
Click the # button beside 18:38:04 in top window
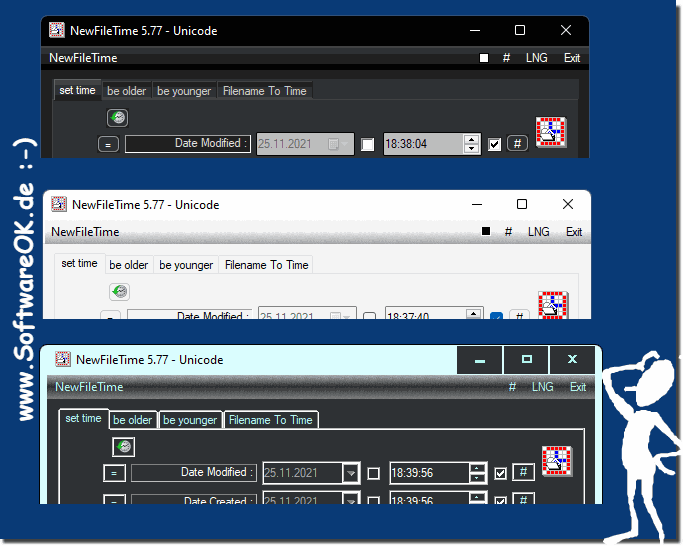click(x=517, y=143)
